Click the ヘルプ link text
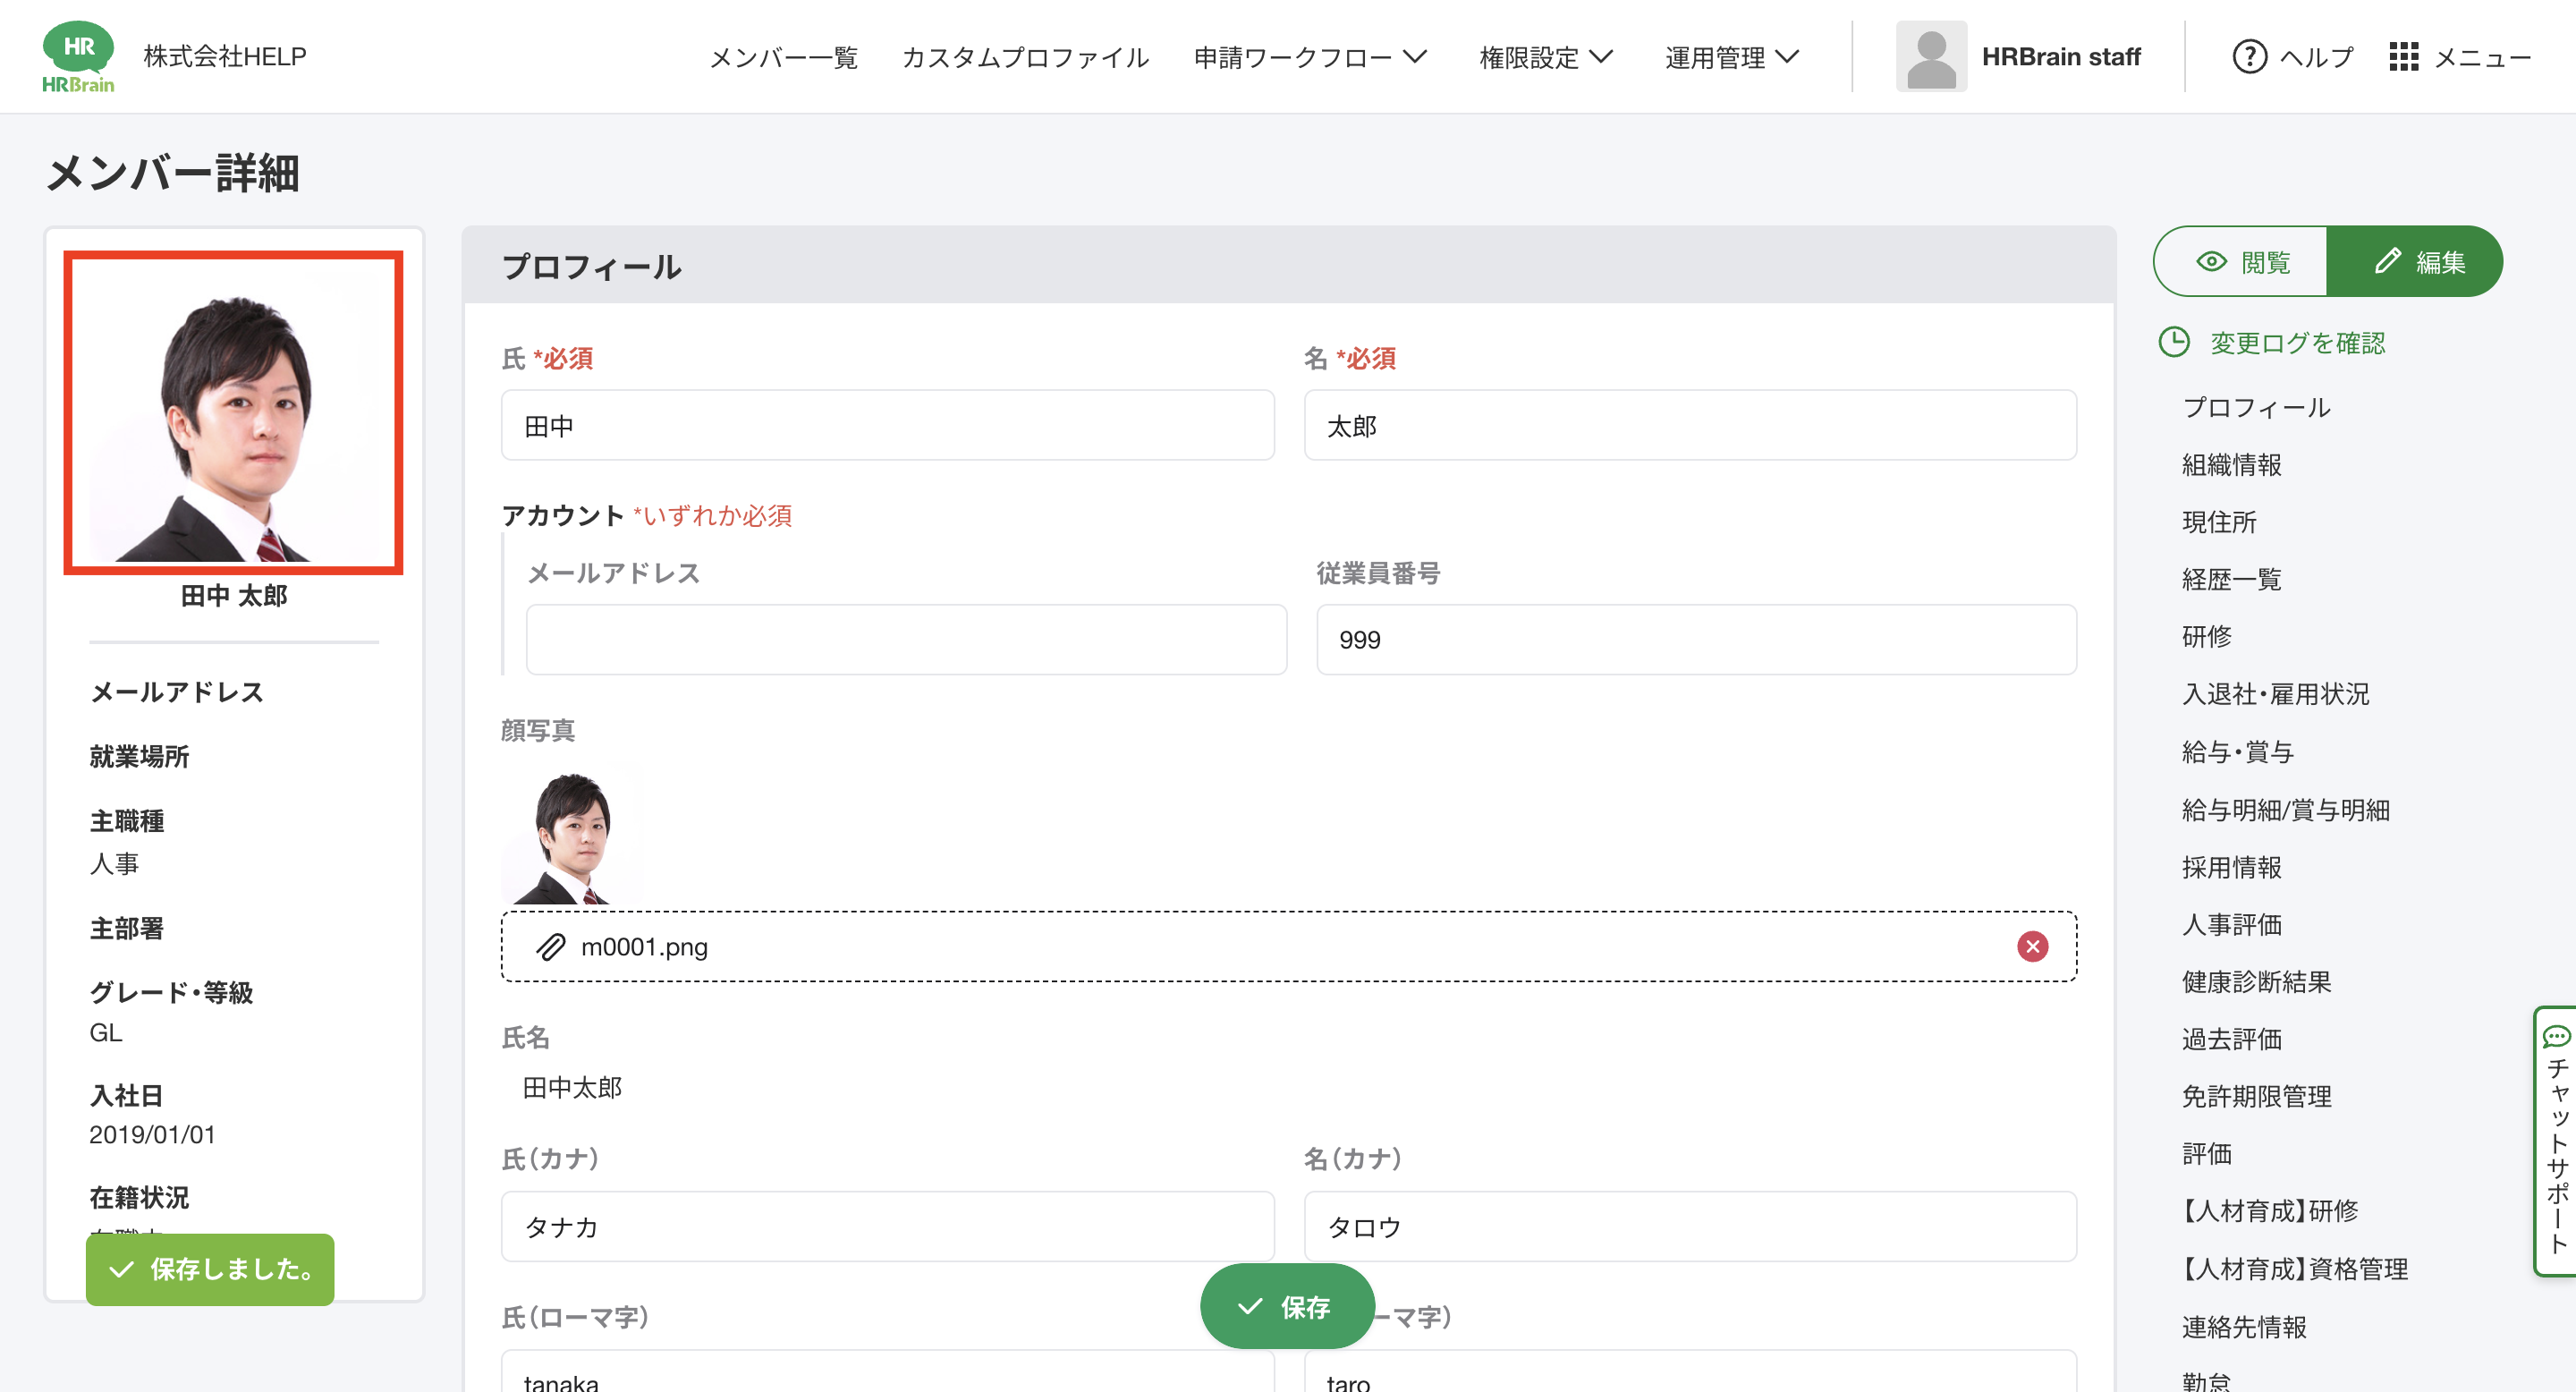The width and height of the screenshot is (2576, 1392). coord(2316,57)
